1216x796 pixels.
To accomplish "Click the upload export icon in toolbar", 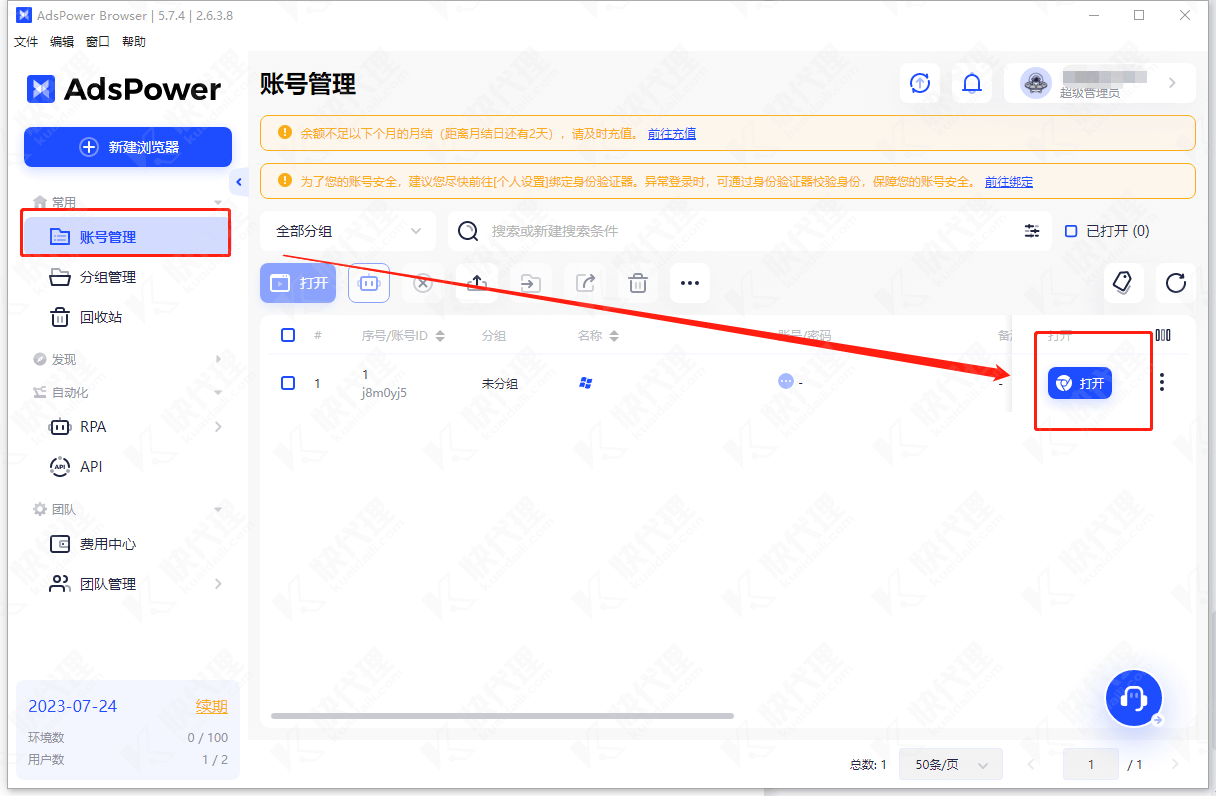I will [477, 283].
